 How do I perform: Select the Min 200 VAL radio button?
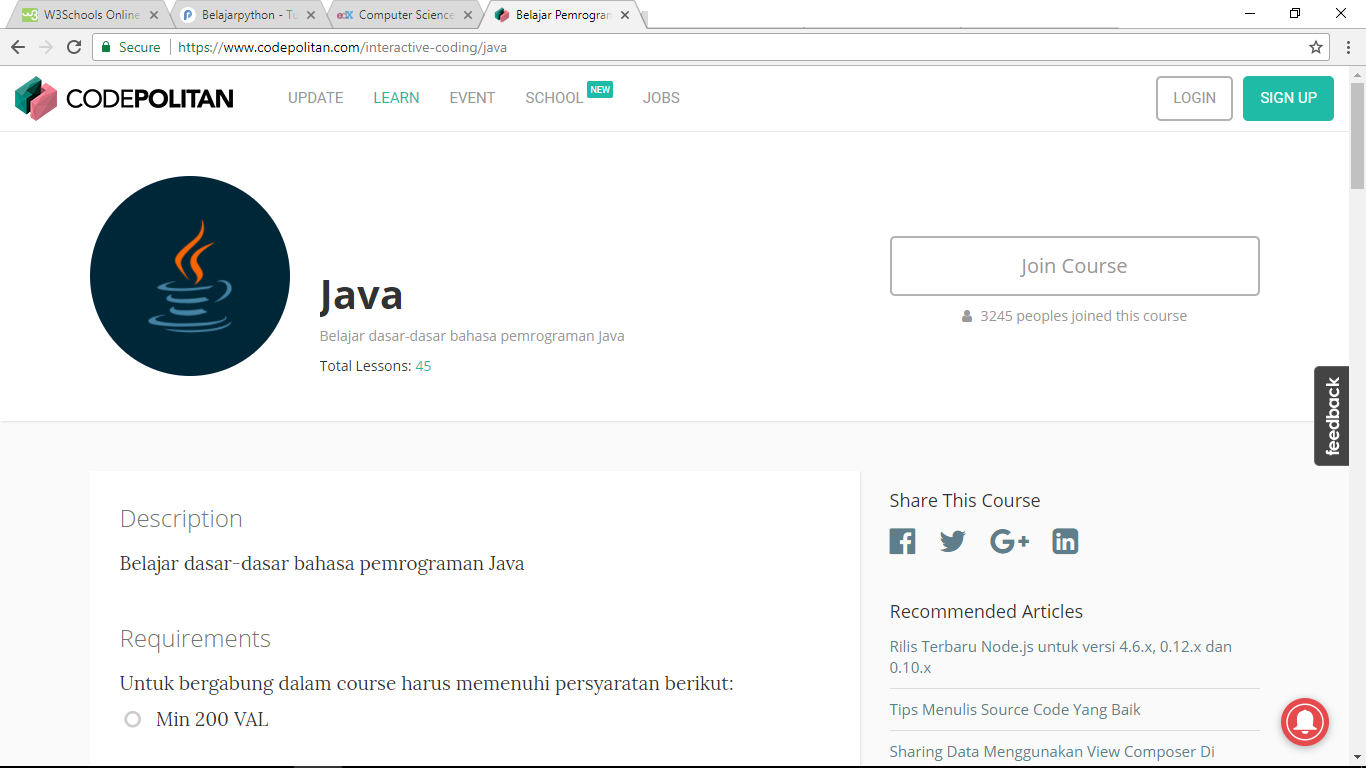pyautogui.click(x=133, y=719)
